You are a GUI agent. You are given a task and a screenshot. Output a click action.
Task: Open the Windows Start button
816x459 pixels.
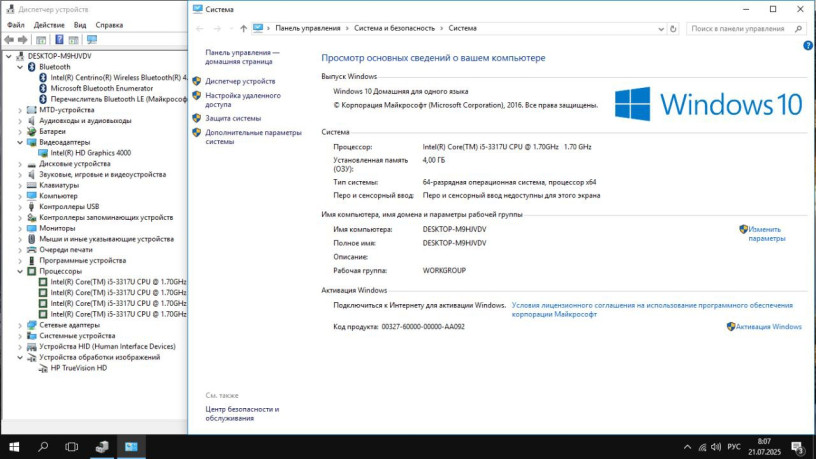point(14,447)
